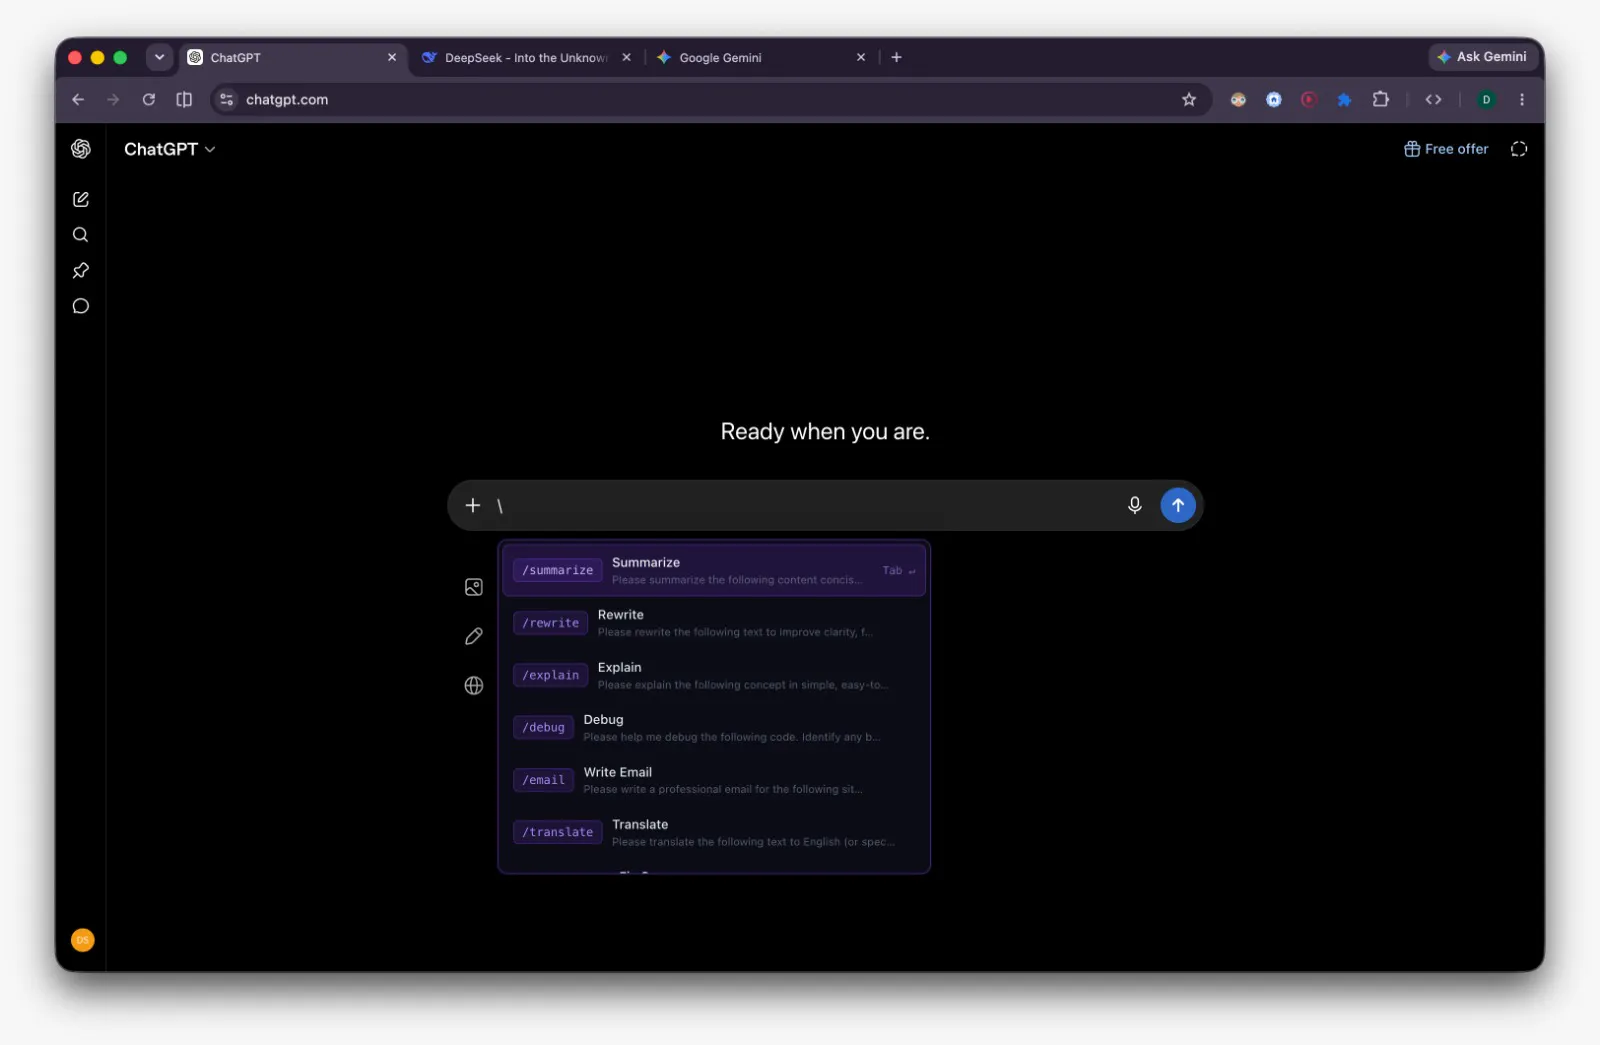Click the plus attach button in prompt box
Screen dimensions: 1600x1045
[473, 505]
